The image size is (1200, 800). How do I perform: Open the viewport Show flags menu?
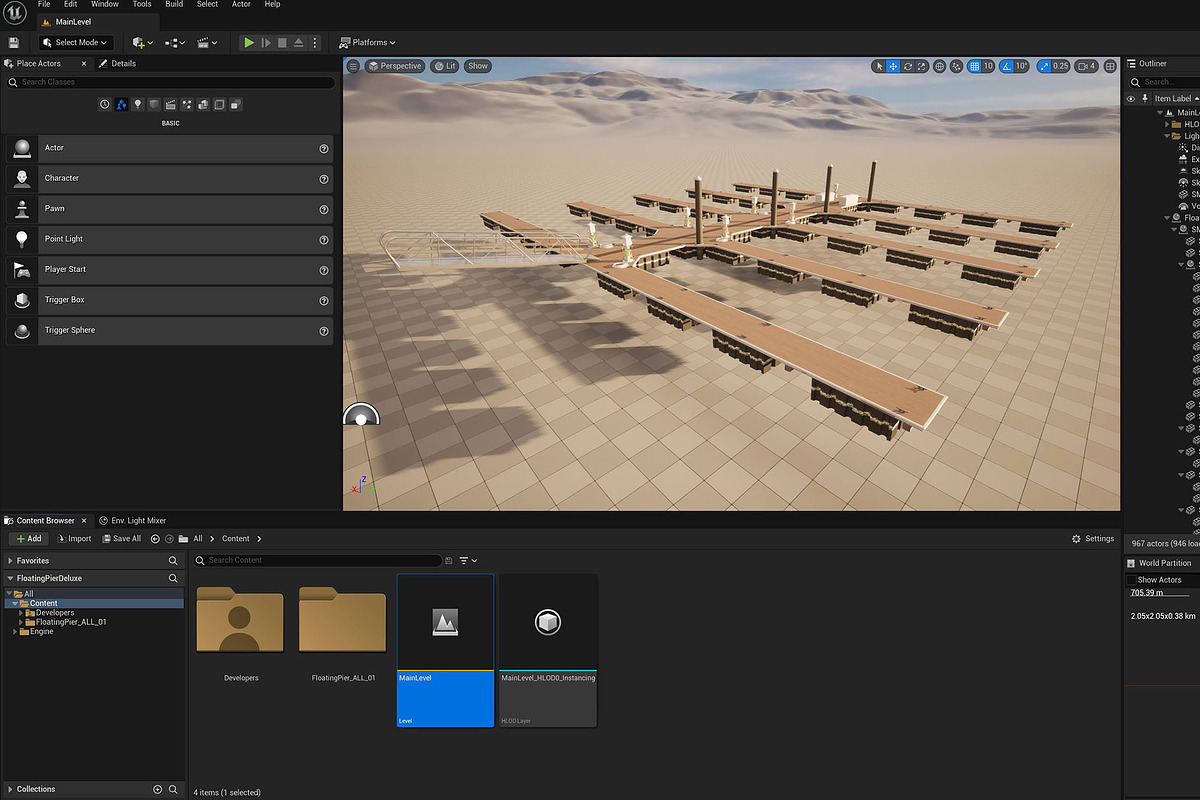coord(478,66)
